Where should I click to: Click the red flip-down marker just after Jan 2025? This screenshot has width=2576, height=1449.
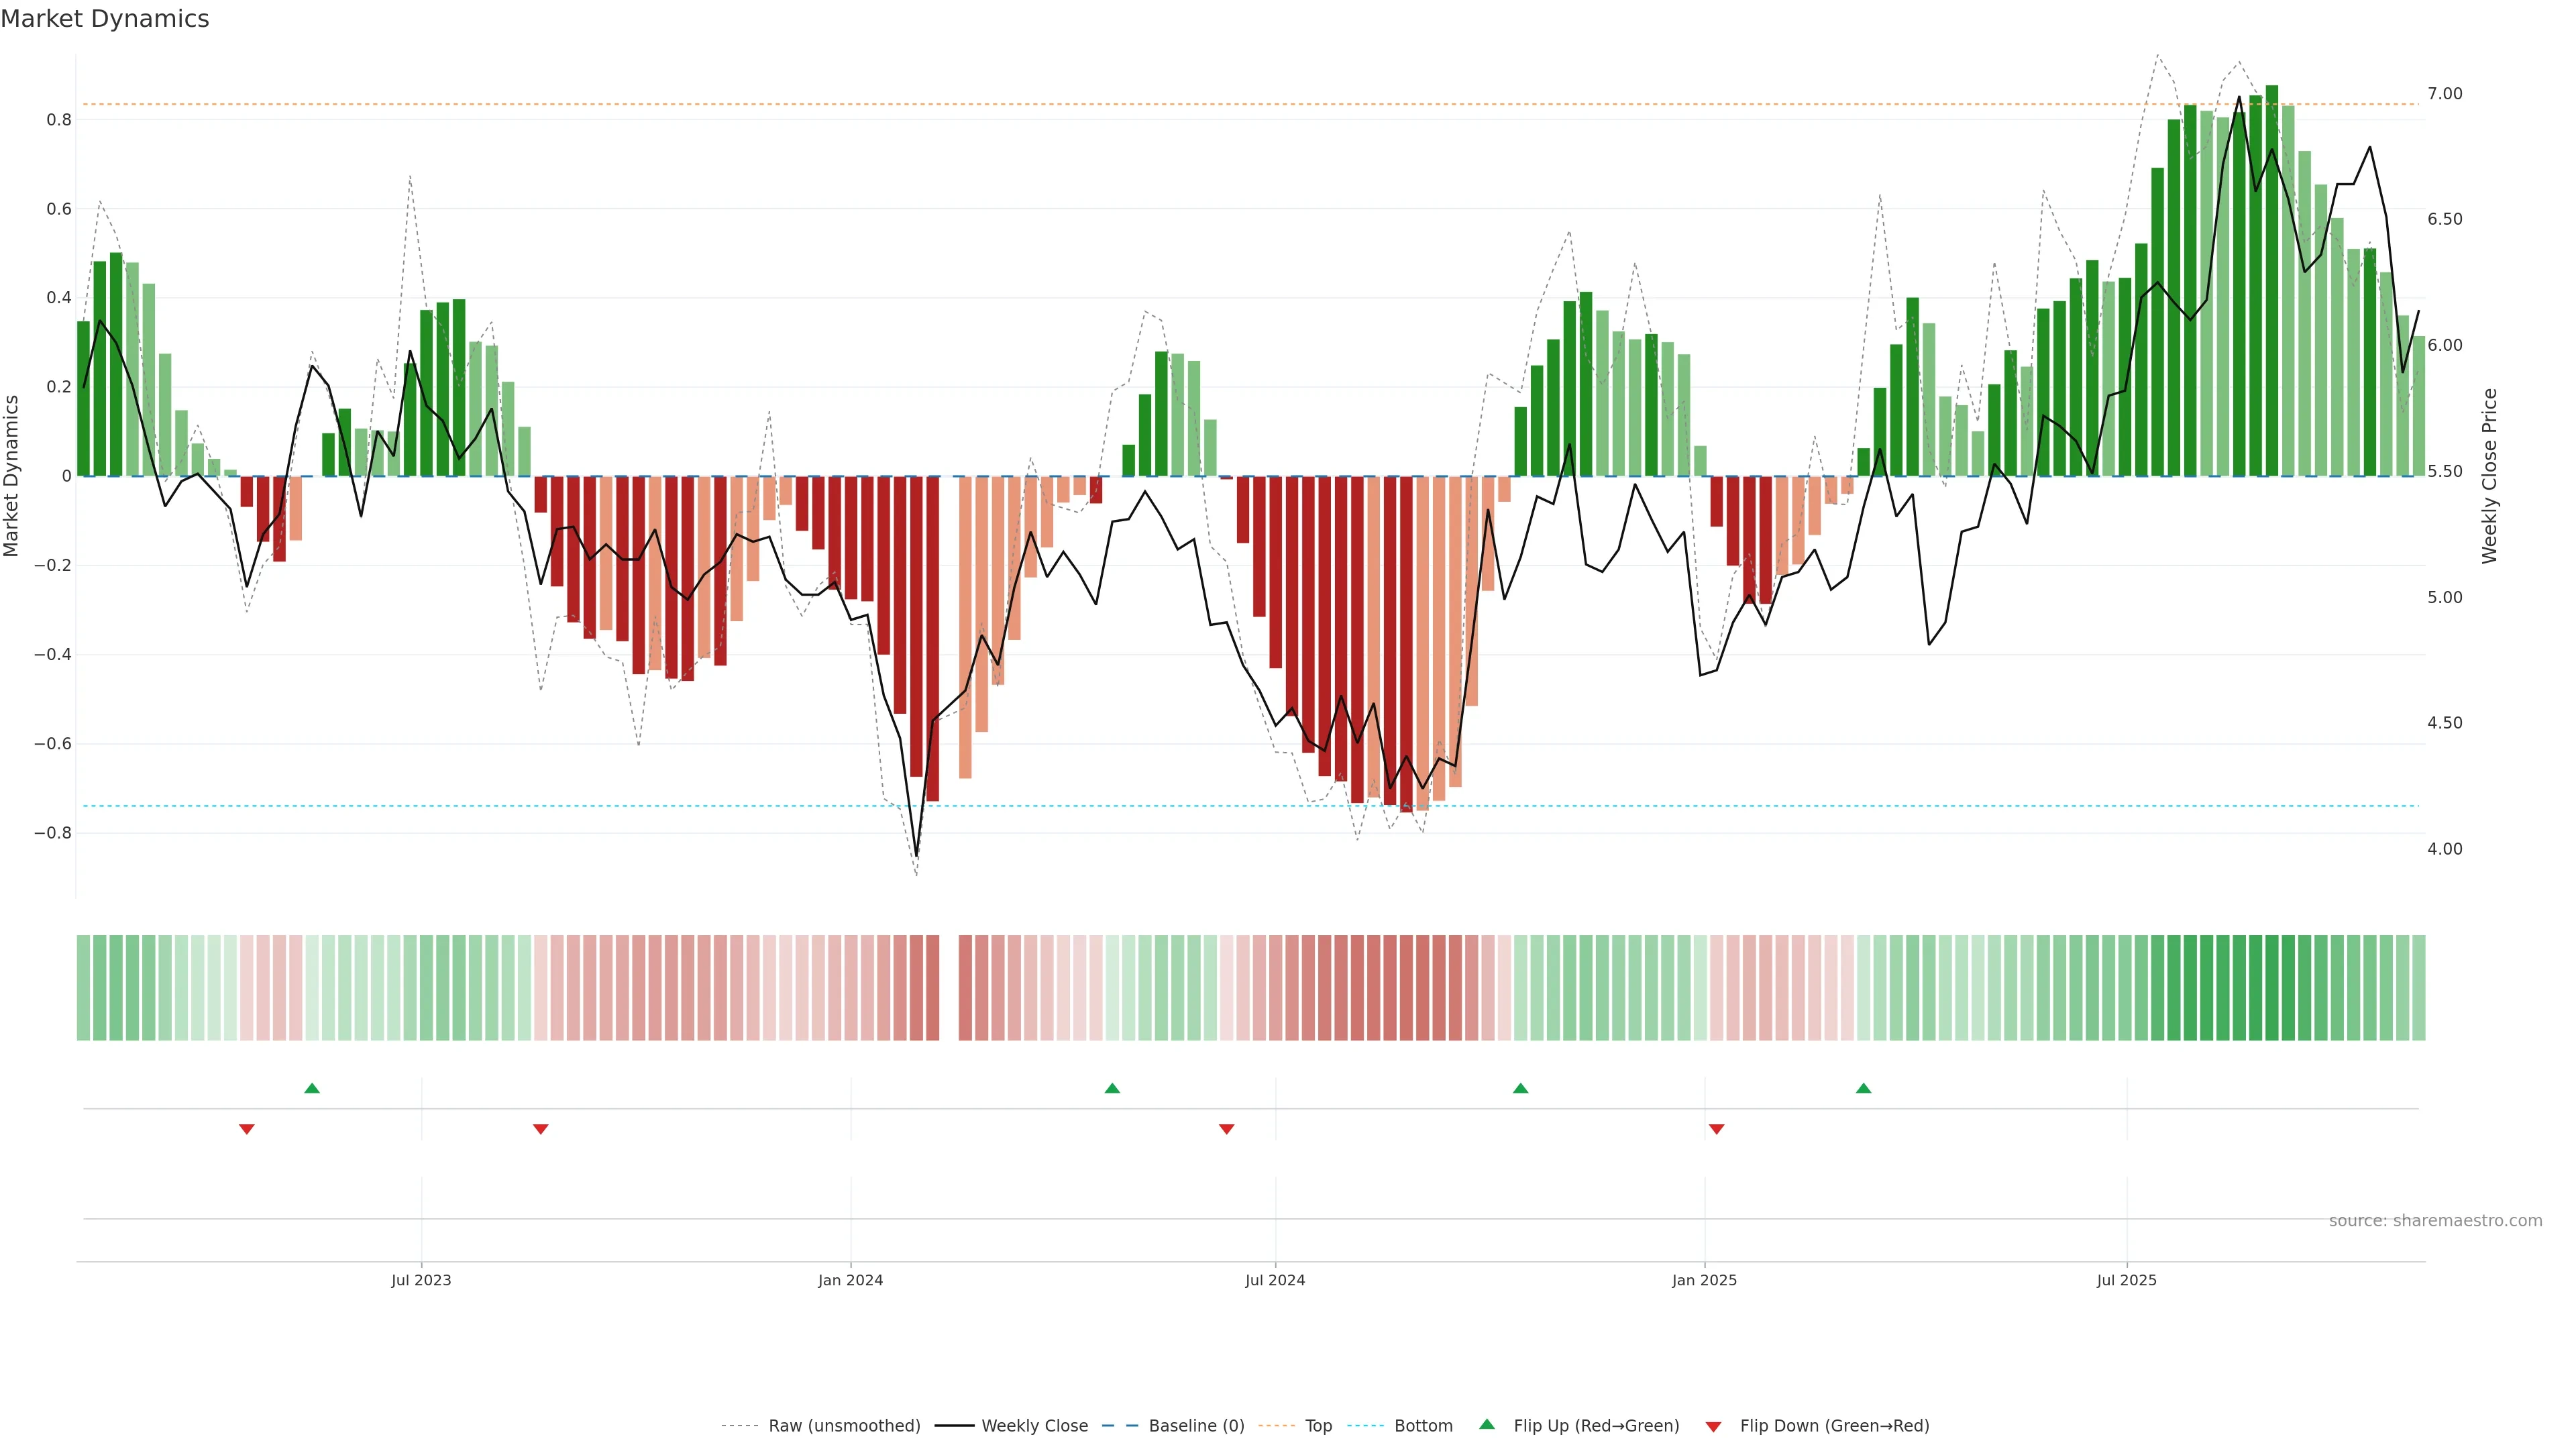[1717, 1129]
